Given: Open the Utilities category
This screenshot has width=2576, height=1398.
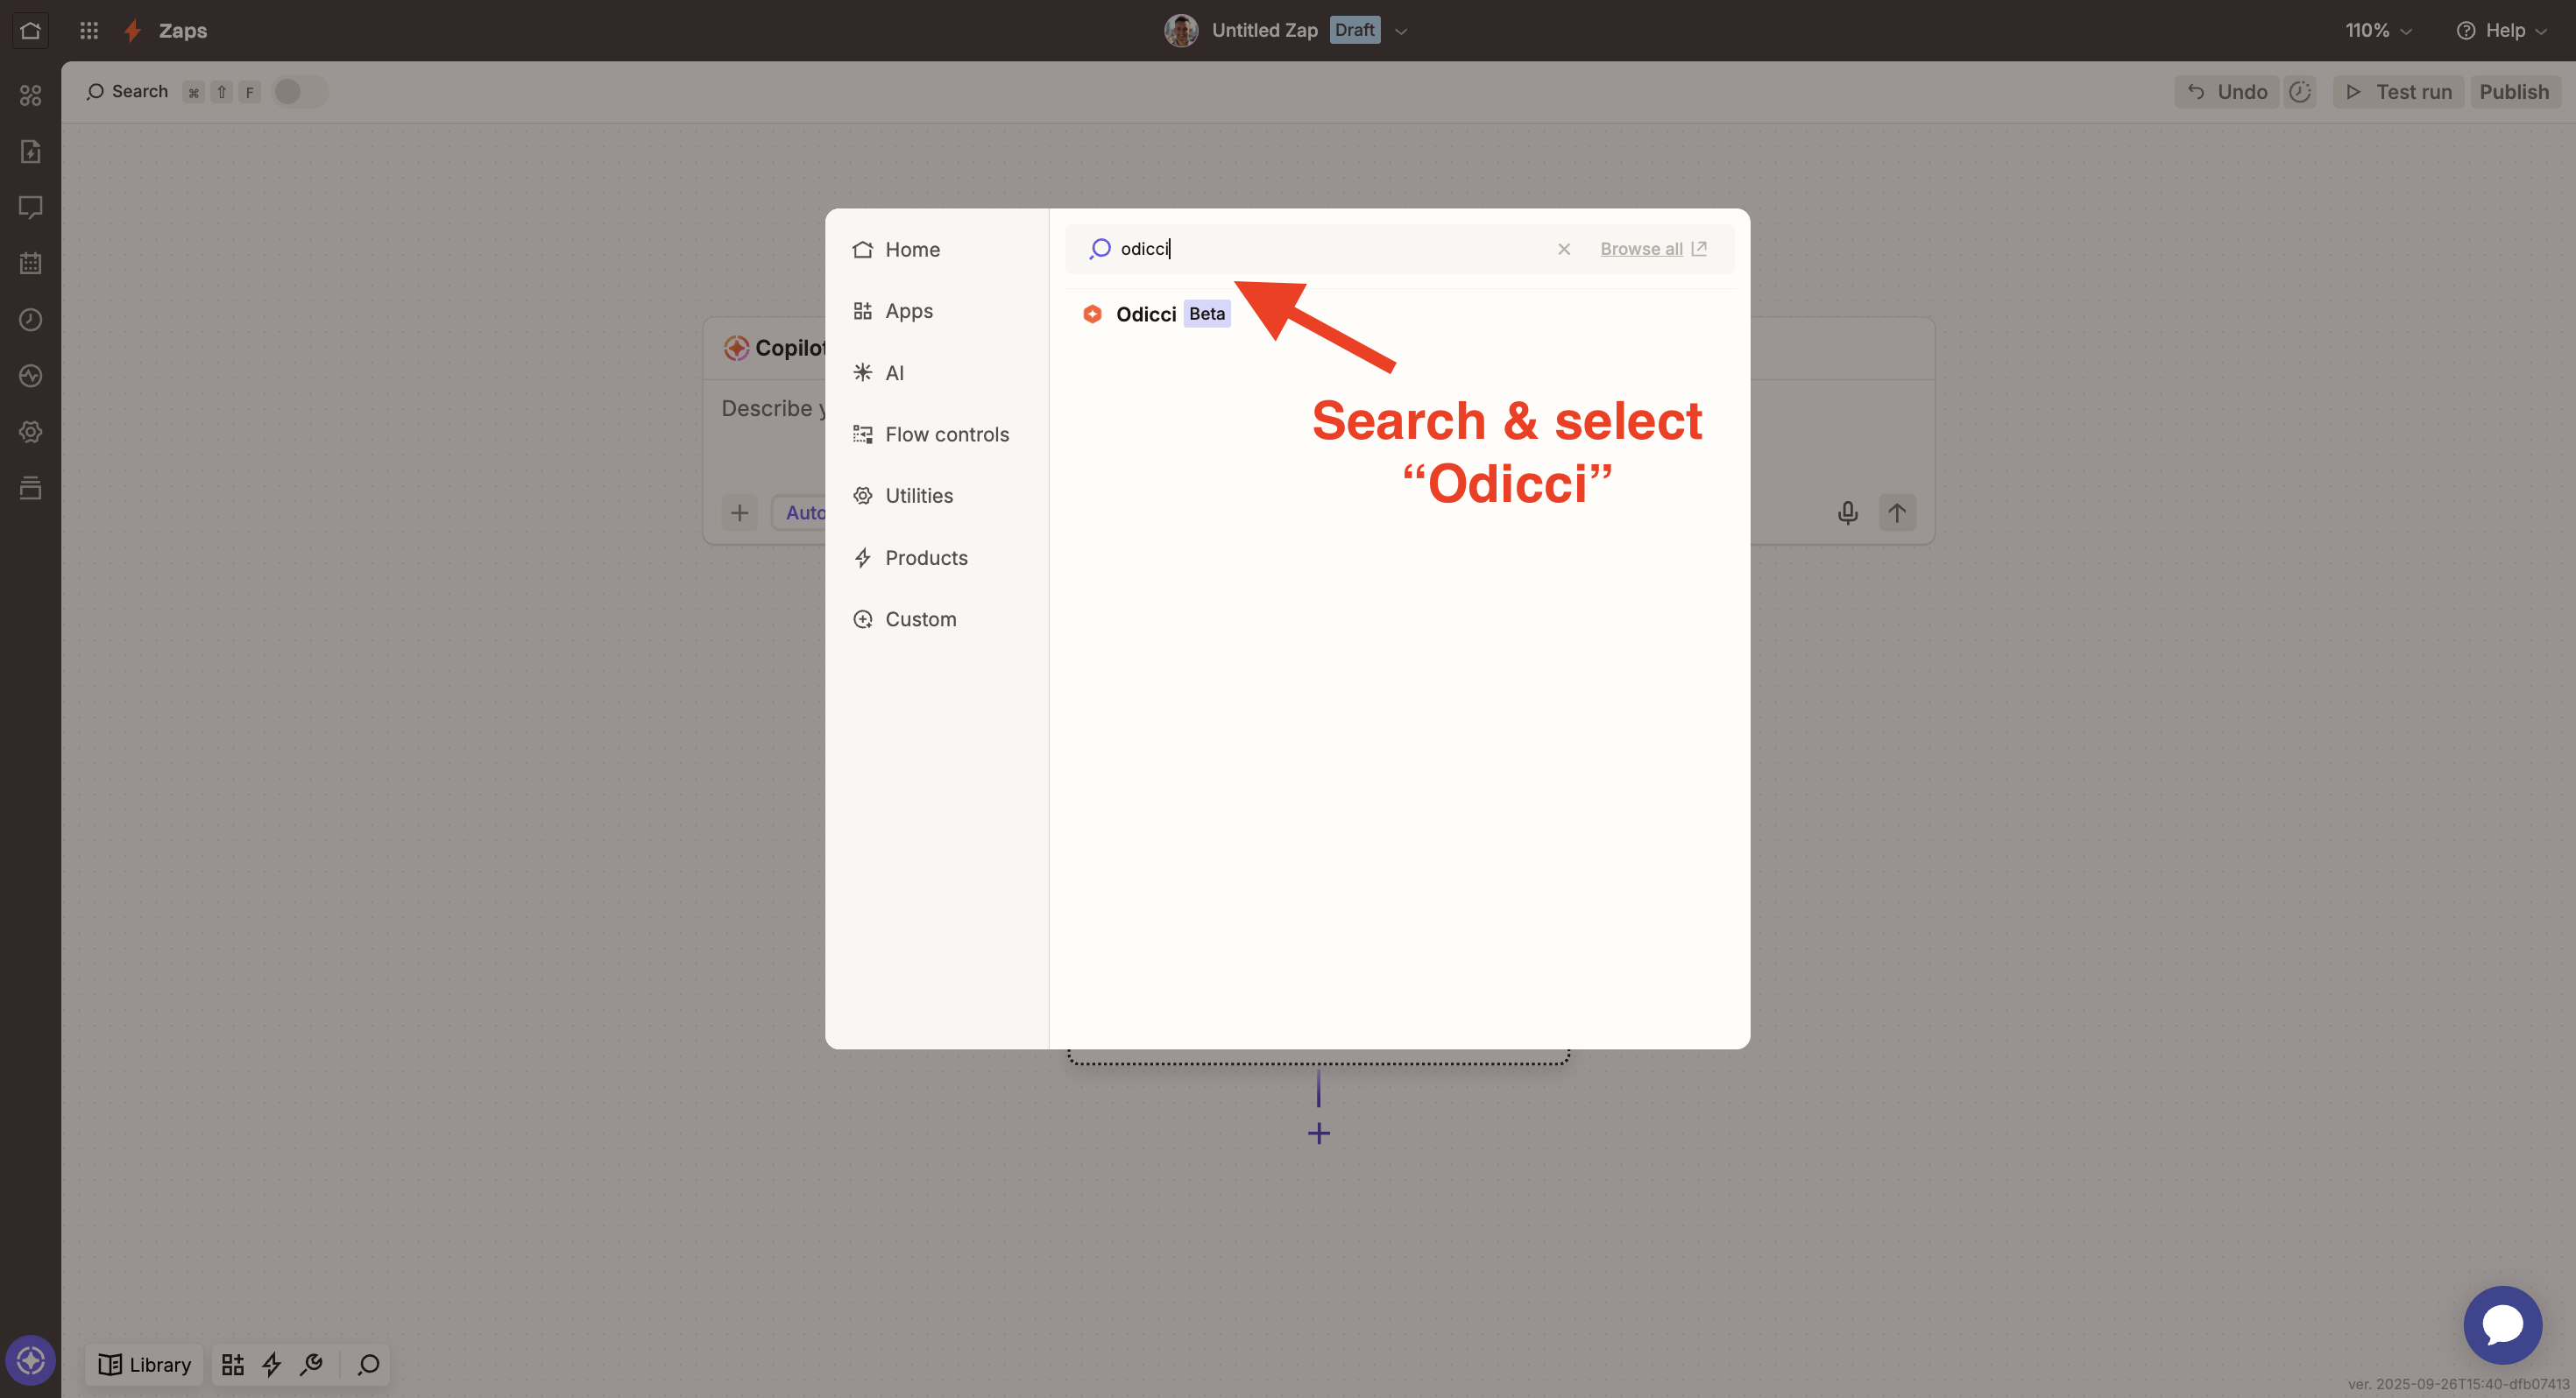Looking at the screenshot, I should [x=918, y=496].
